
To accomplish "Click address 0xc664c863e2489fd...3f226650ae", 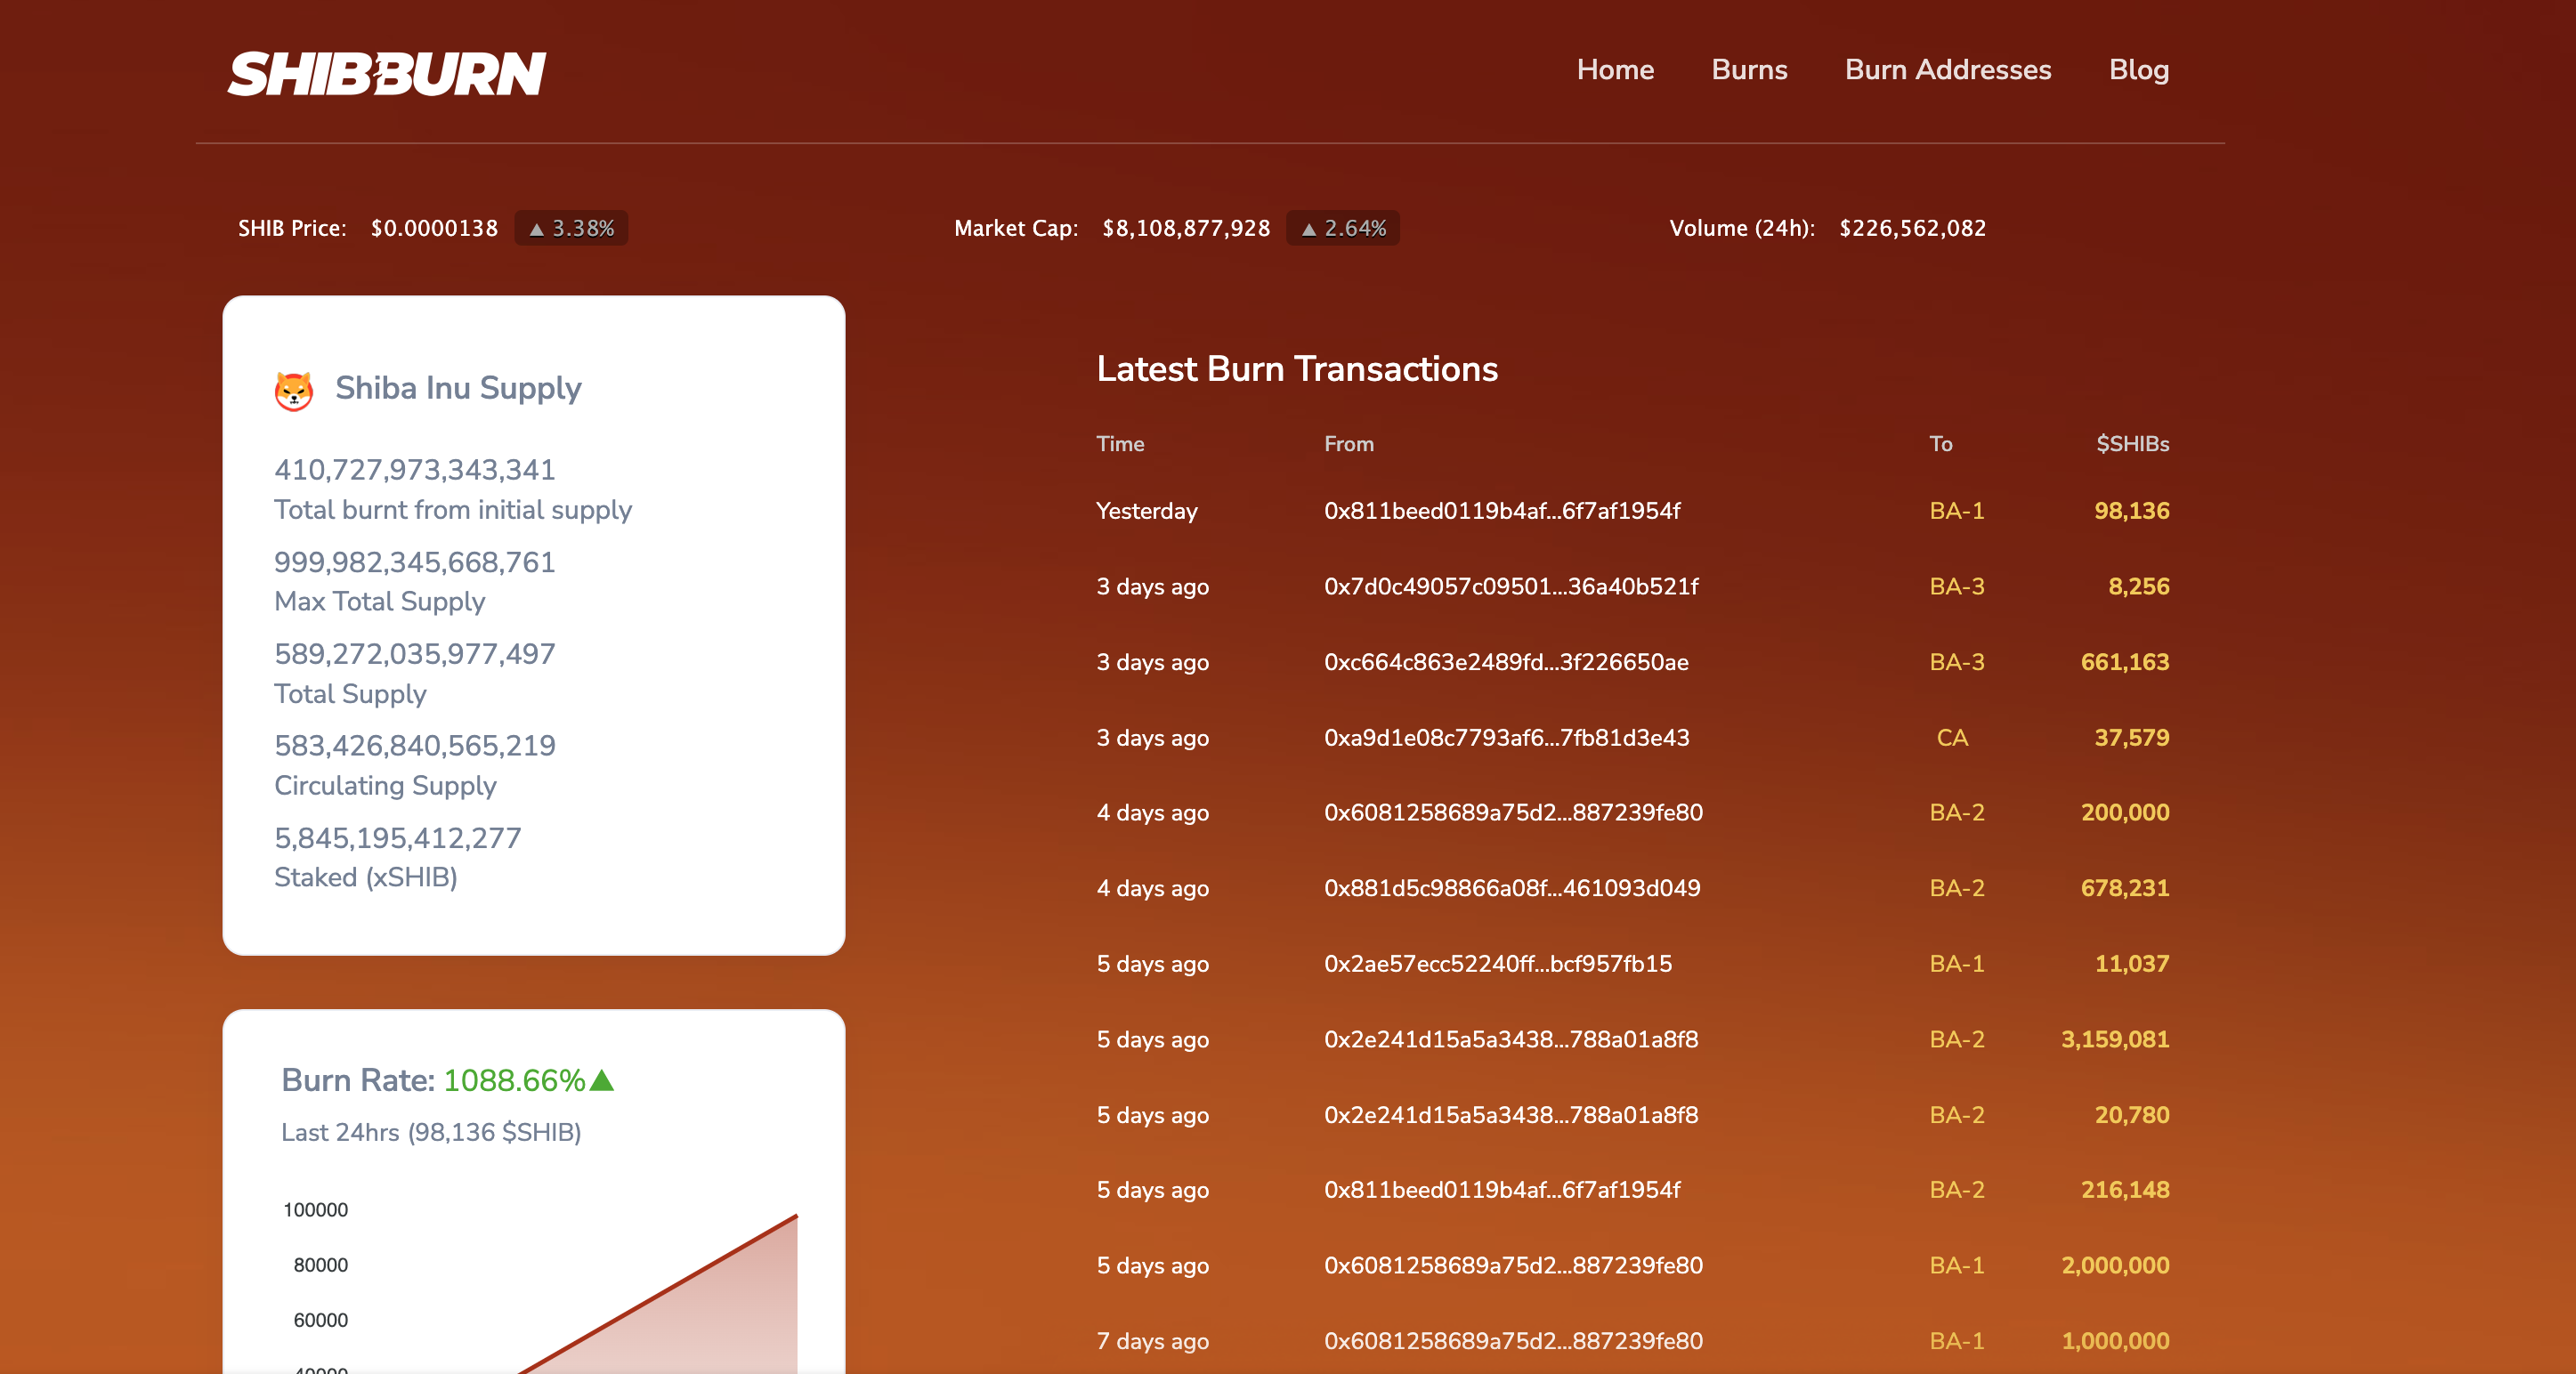I will (x=1505, y=662).
